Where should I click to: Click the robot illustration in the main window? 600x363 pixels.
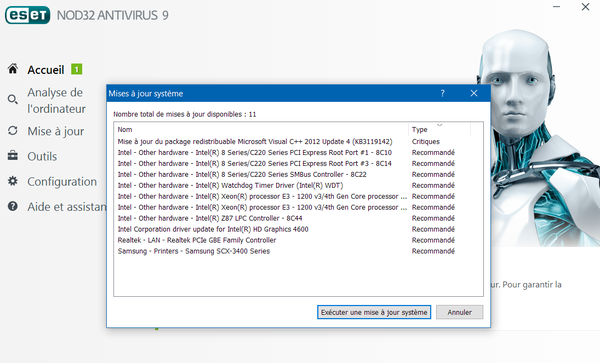coord(538,138)
